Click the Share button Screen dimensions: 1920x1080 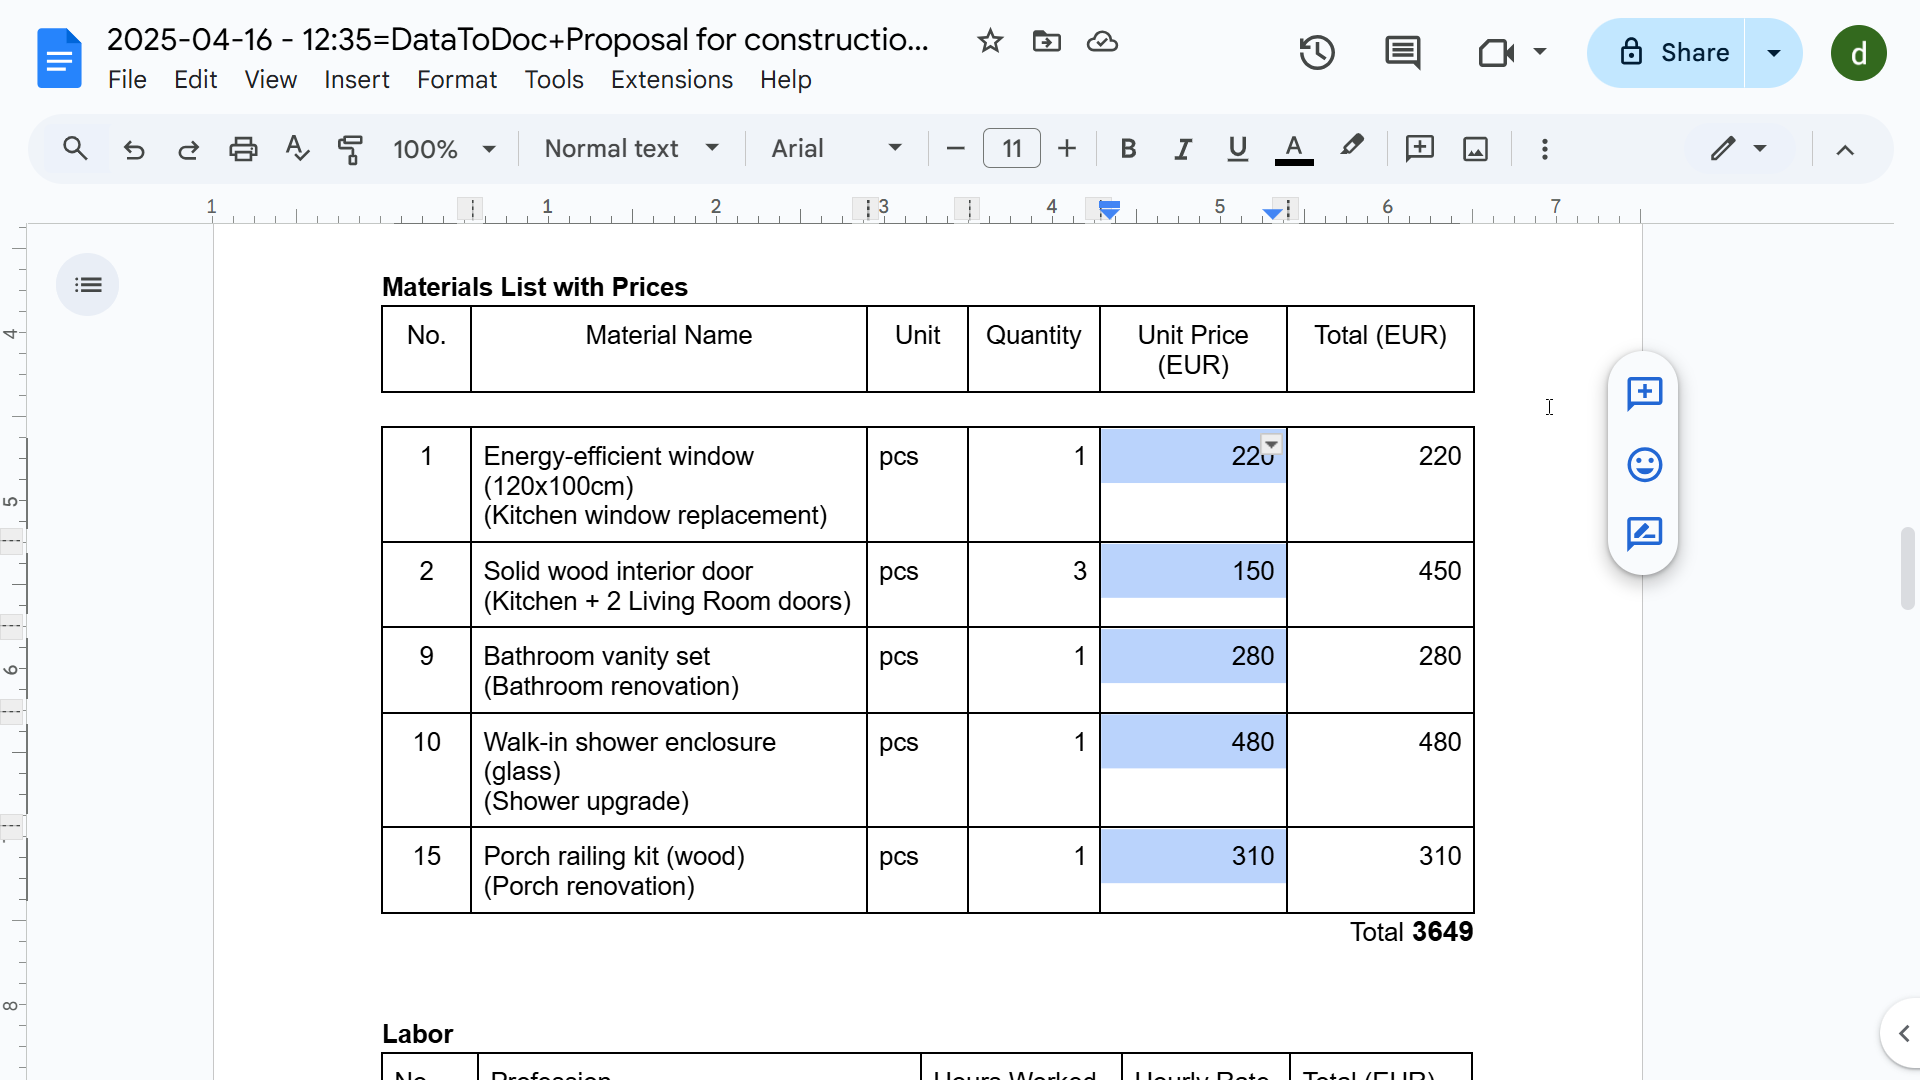tap(1666, 53)
